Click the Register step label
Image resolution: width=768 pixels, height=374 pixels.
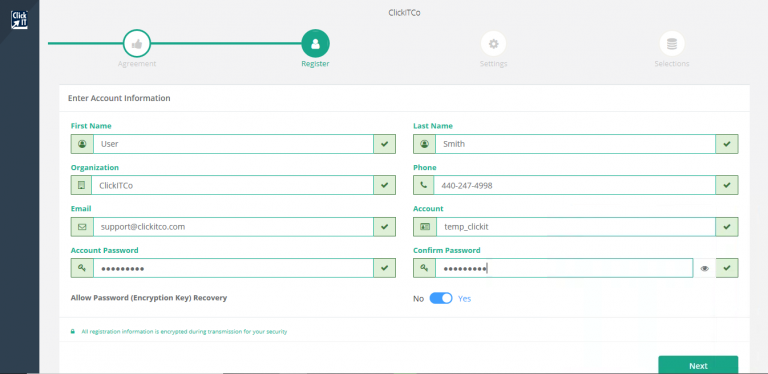(315, 64)
